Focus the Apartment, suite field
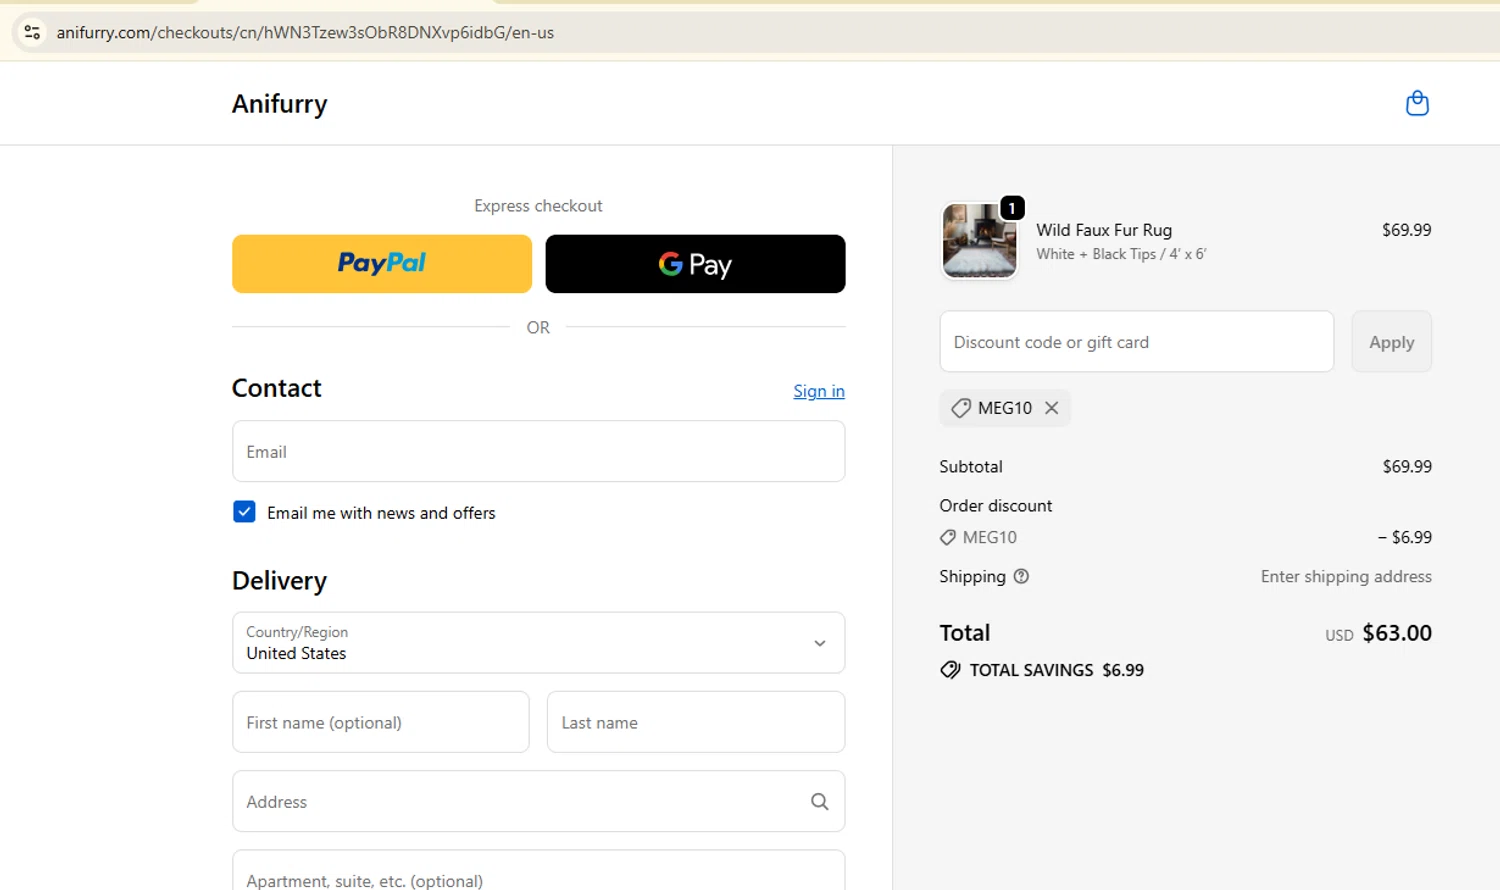 point(538,871)
